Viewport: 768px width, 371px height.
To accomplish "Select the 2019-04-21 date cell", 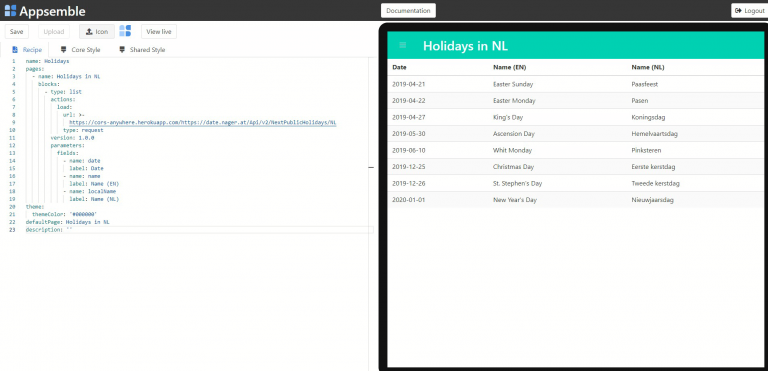I will 408,84.
